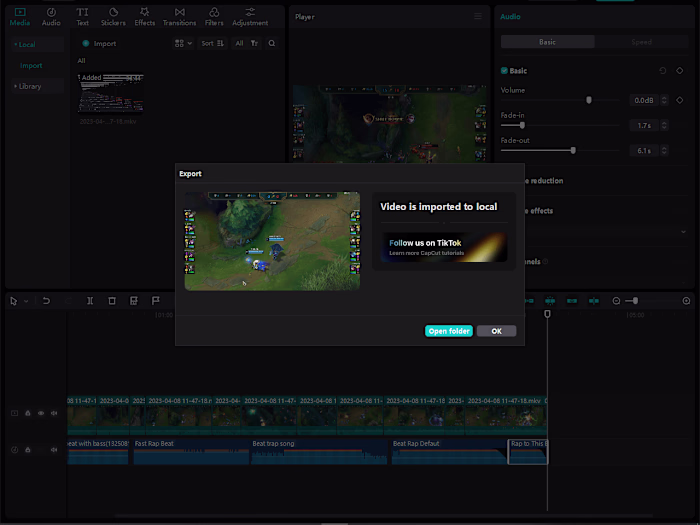Reset the Basic audio settings
This screenshot has width=700, height=525.
click(x=662, y=71)
